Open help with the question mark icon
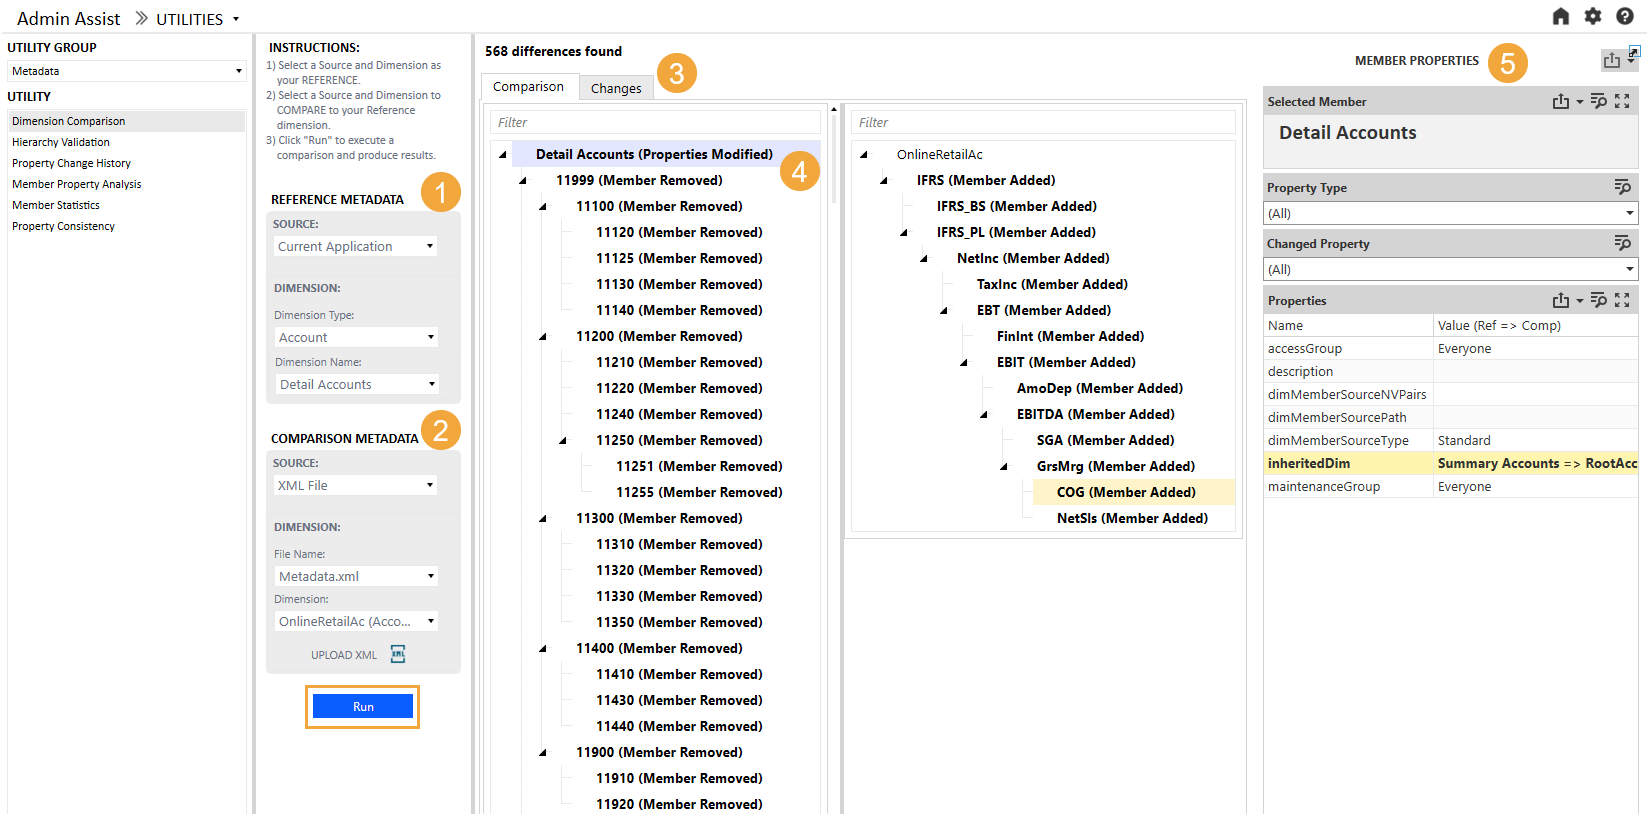Viewport: 1647px width, 814px height. pyautogui.click(x=1625, y=16)
